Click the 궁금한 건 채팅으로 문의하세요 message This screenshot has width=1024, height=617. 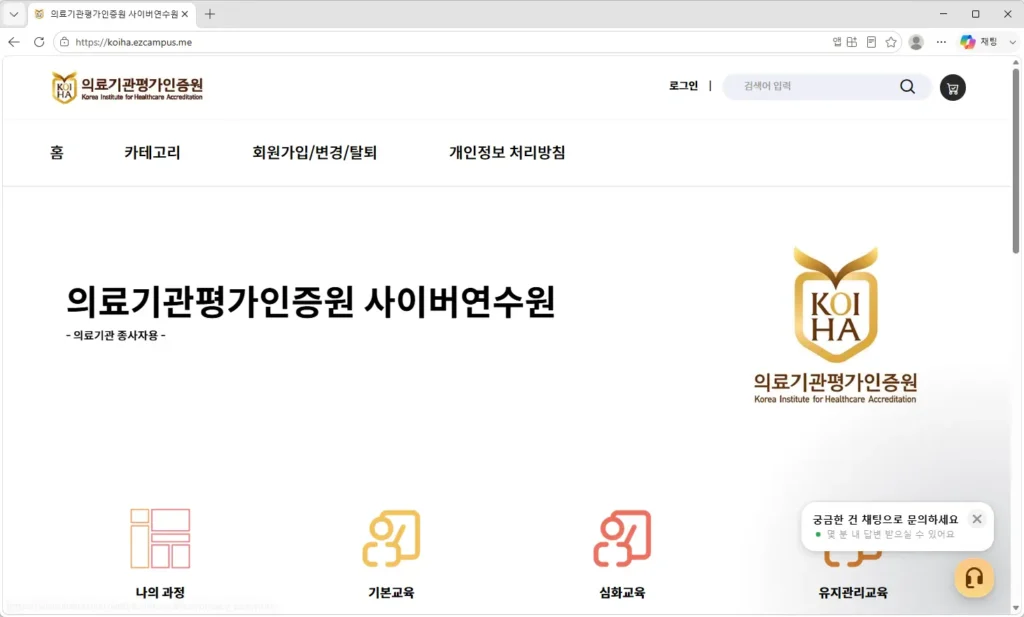click(x=885, y=520)
